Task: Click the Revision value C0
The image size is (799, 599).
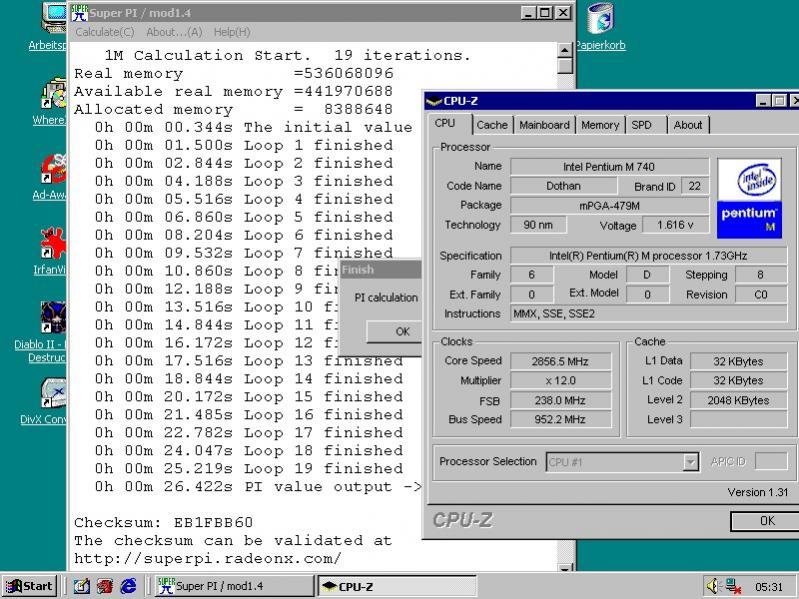Action: (x=761, y=294)
